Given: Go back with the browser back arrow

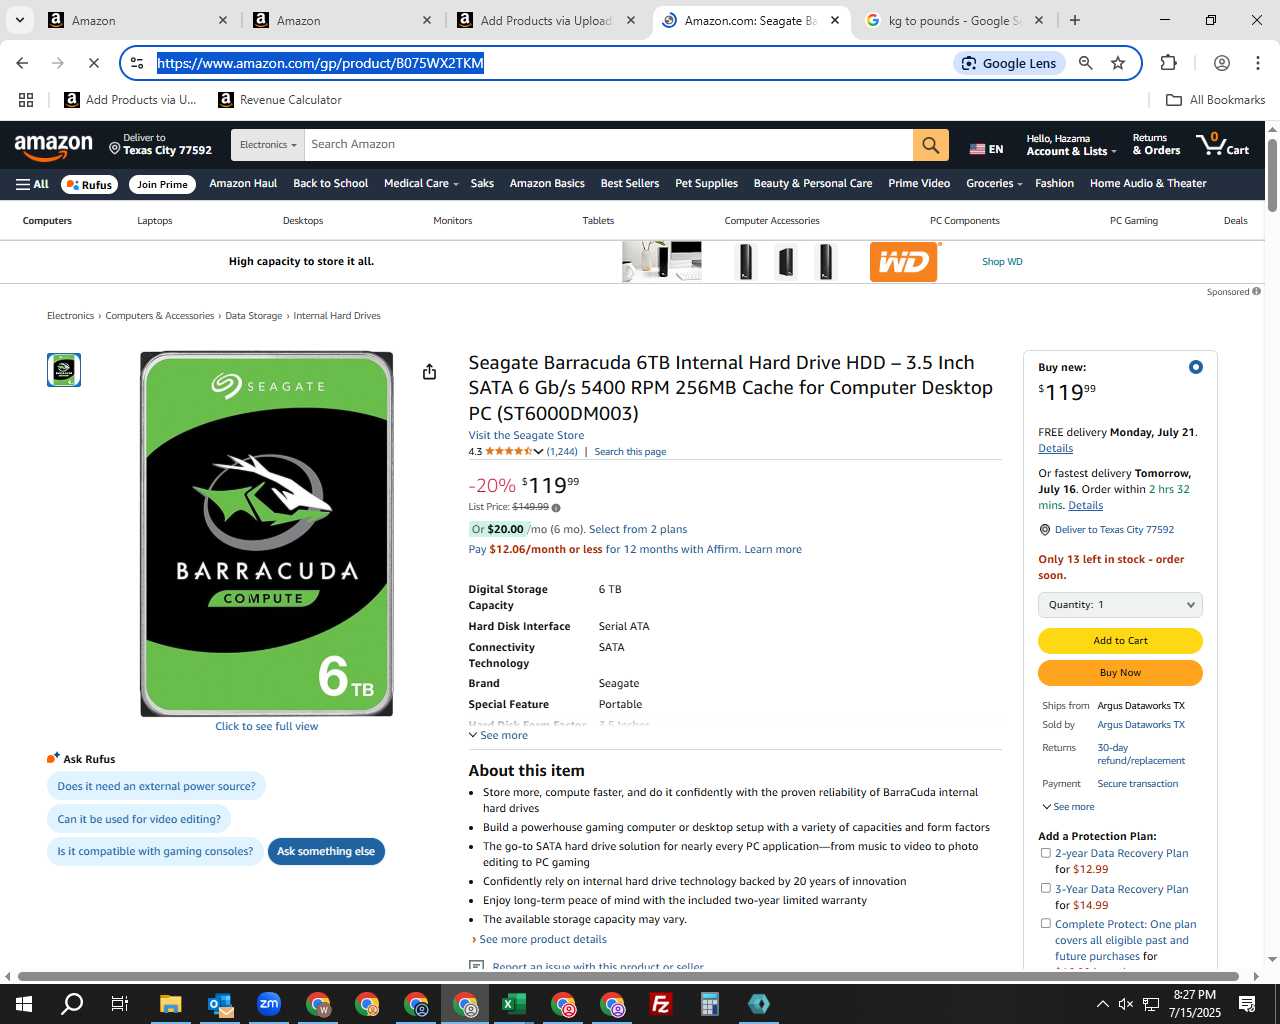Looking at the screenshot, I should [x=22, y=63].
